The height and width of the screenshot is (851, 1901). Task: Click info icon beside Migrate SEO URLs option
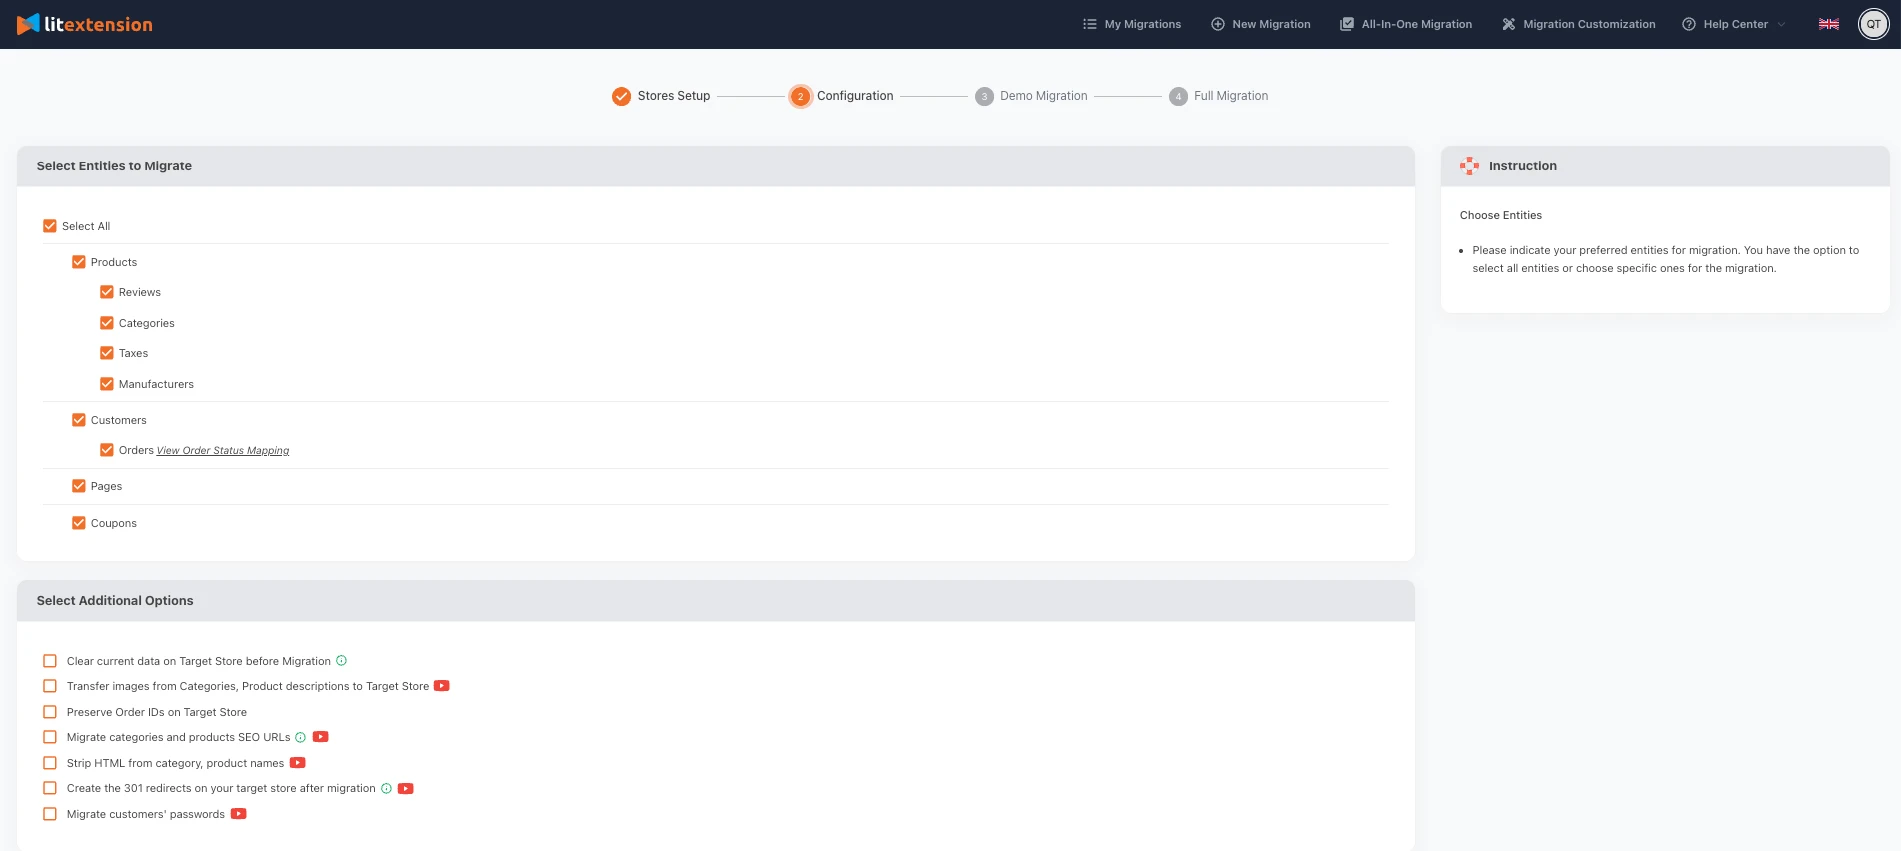click(x=300, y=737)
